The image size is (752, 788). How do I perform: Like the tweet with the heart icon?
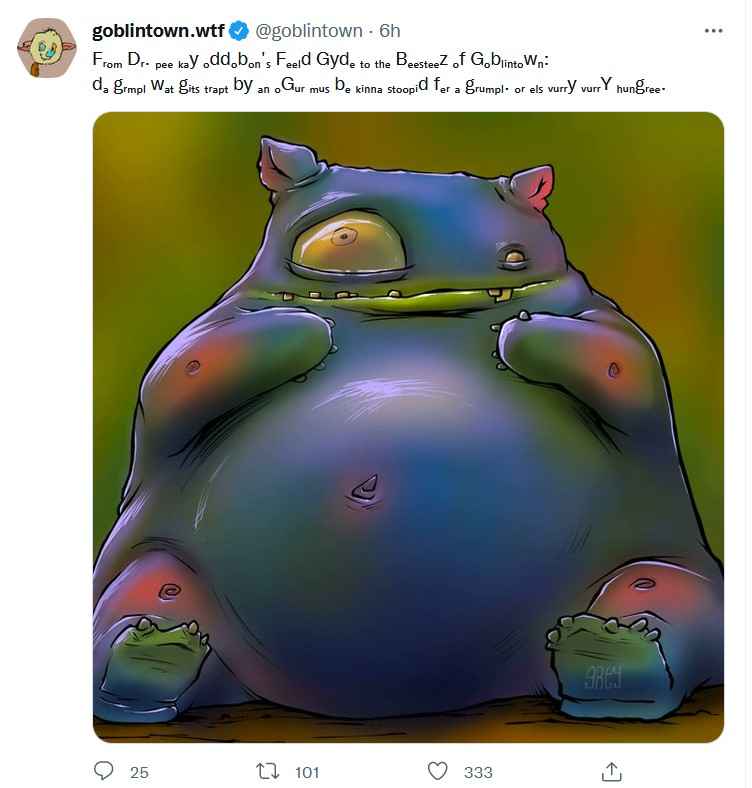tap(437, 771)
